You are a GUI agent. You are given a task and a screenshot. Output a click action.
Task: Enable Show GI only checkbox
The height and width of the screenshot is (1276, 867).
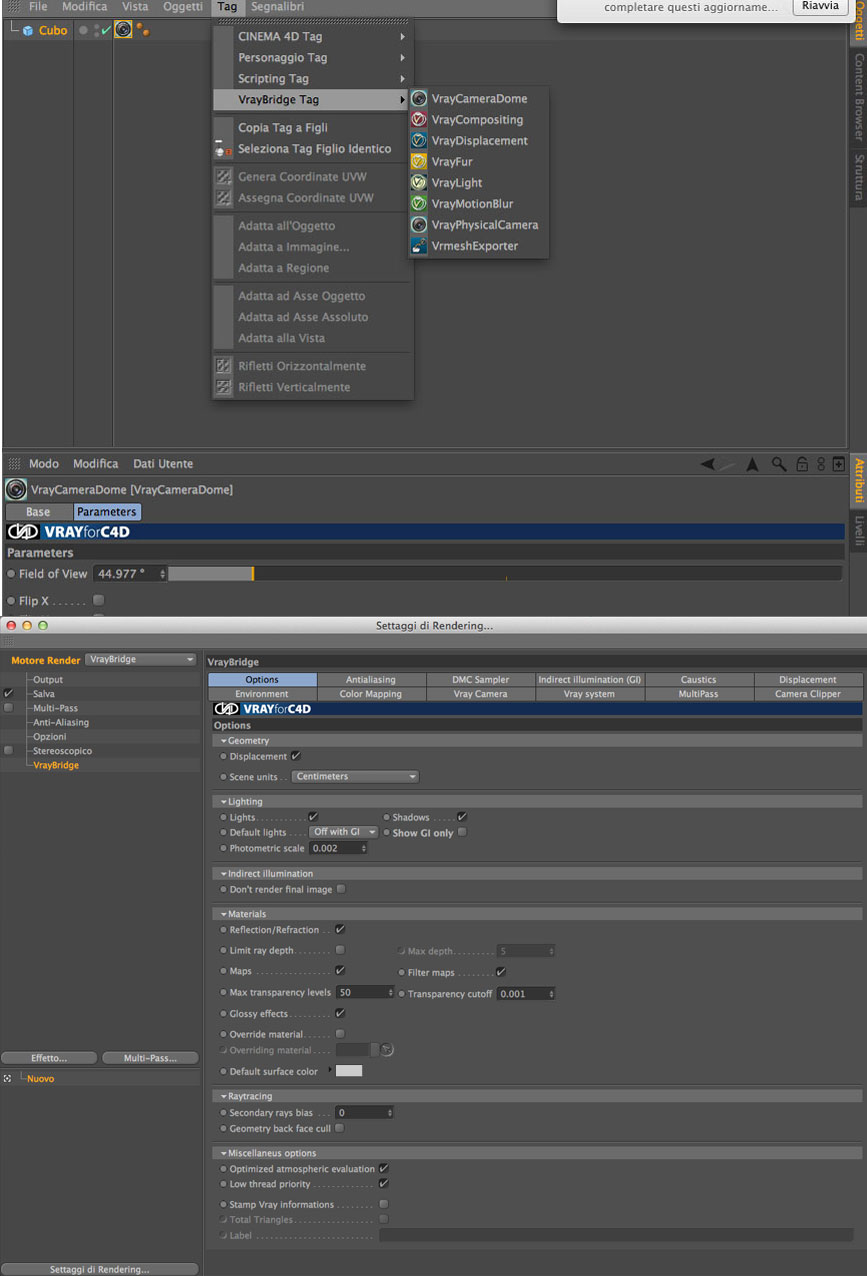462,832
